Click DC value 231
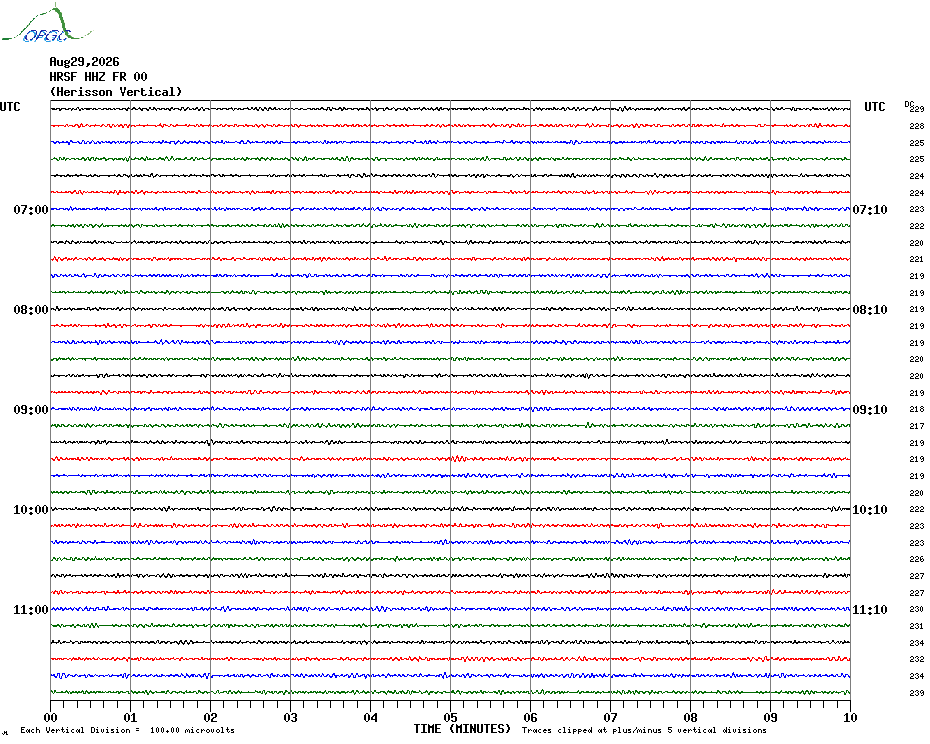Viewport: 930px width, 744px height. [917, 626]
